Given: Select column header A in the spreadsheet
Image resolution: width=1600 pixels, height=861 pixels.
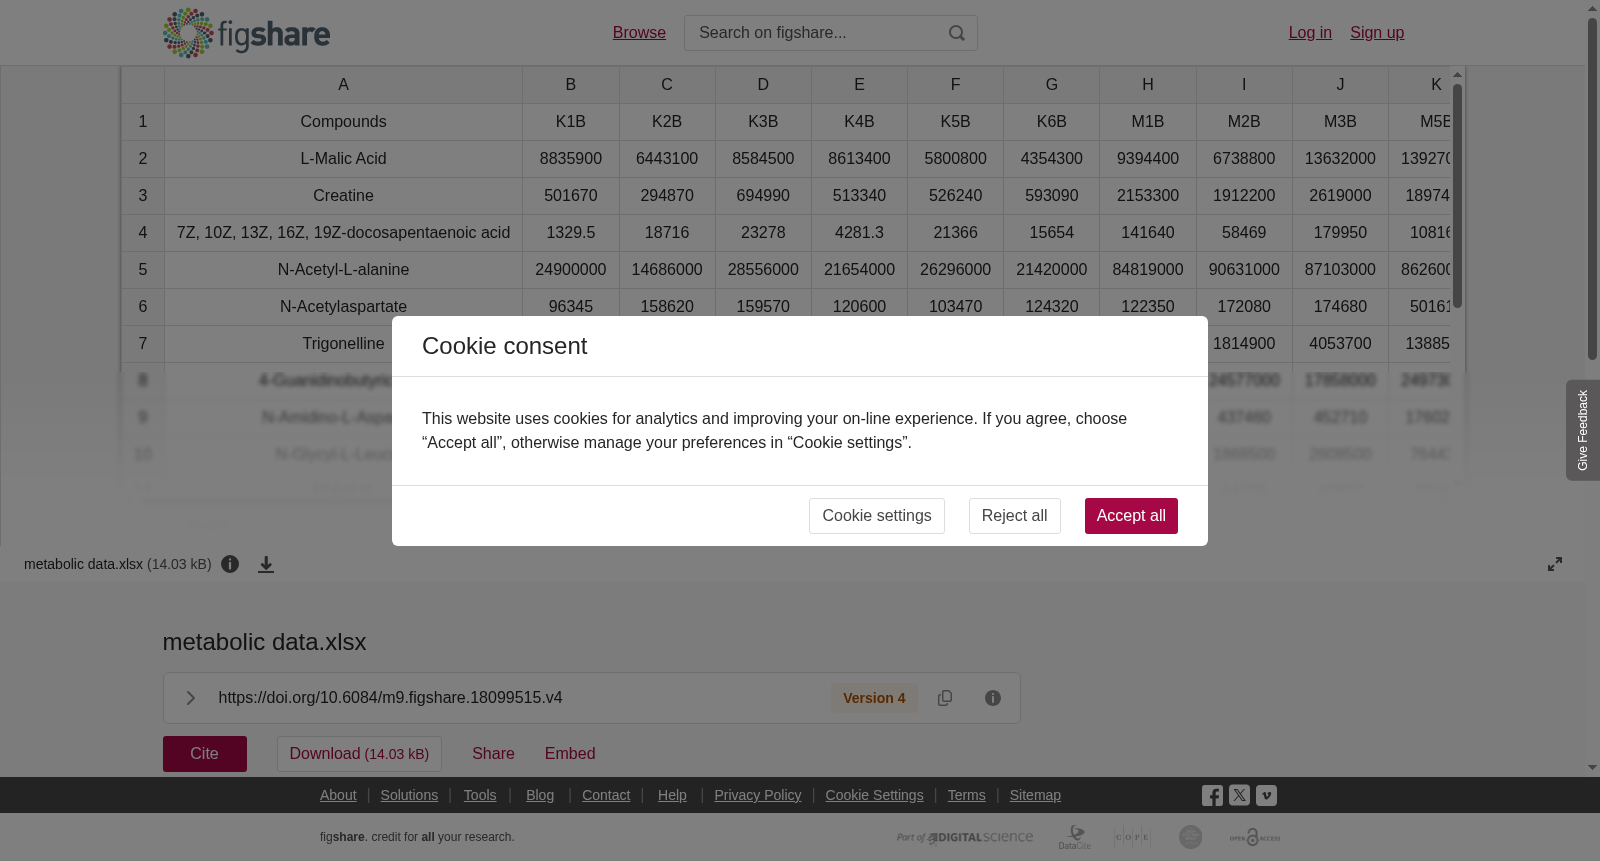Looking at the screenshot, I should tap(343, 85).
